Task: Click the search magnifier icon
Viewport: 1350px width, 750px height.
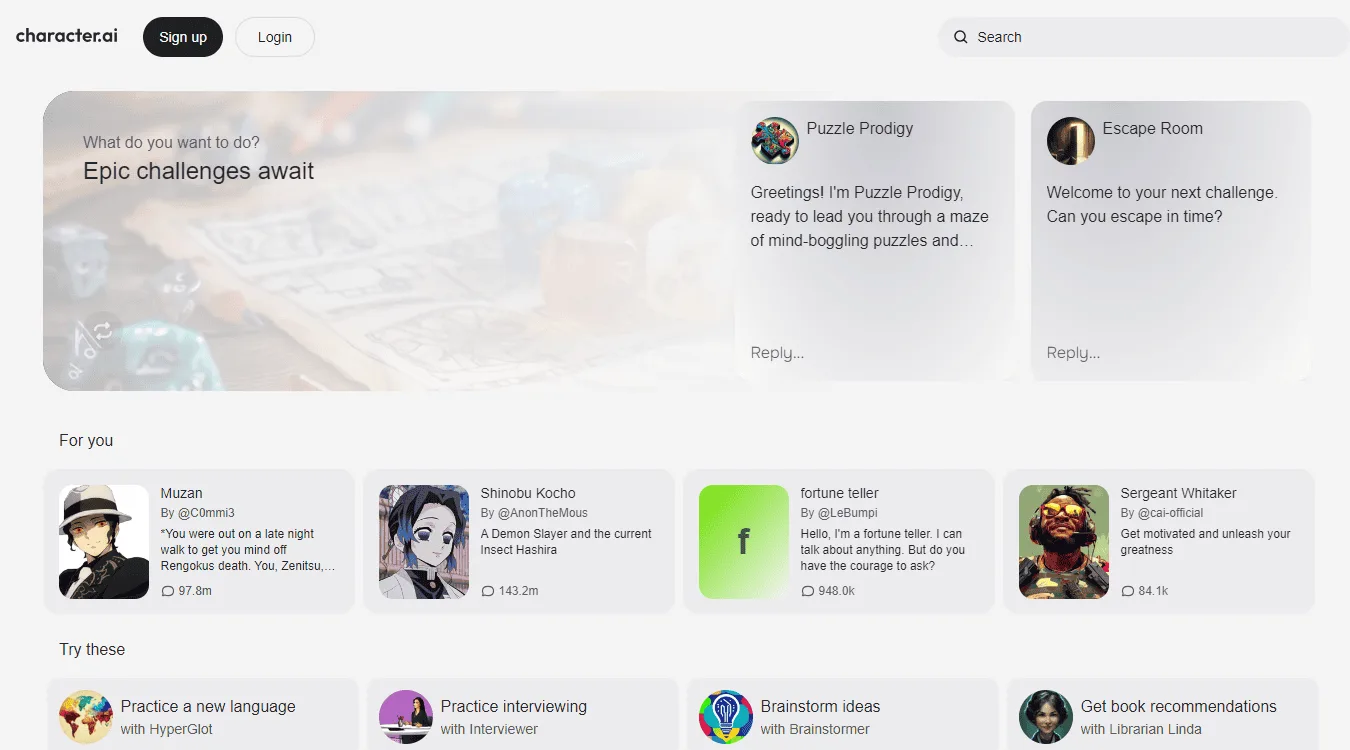Action: pyautogui.click(x=960, y=37)
